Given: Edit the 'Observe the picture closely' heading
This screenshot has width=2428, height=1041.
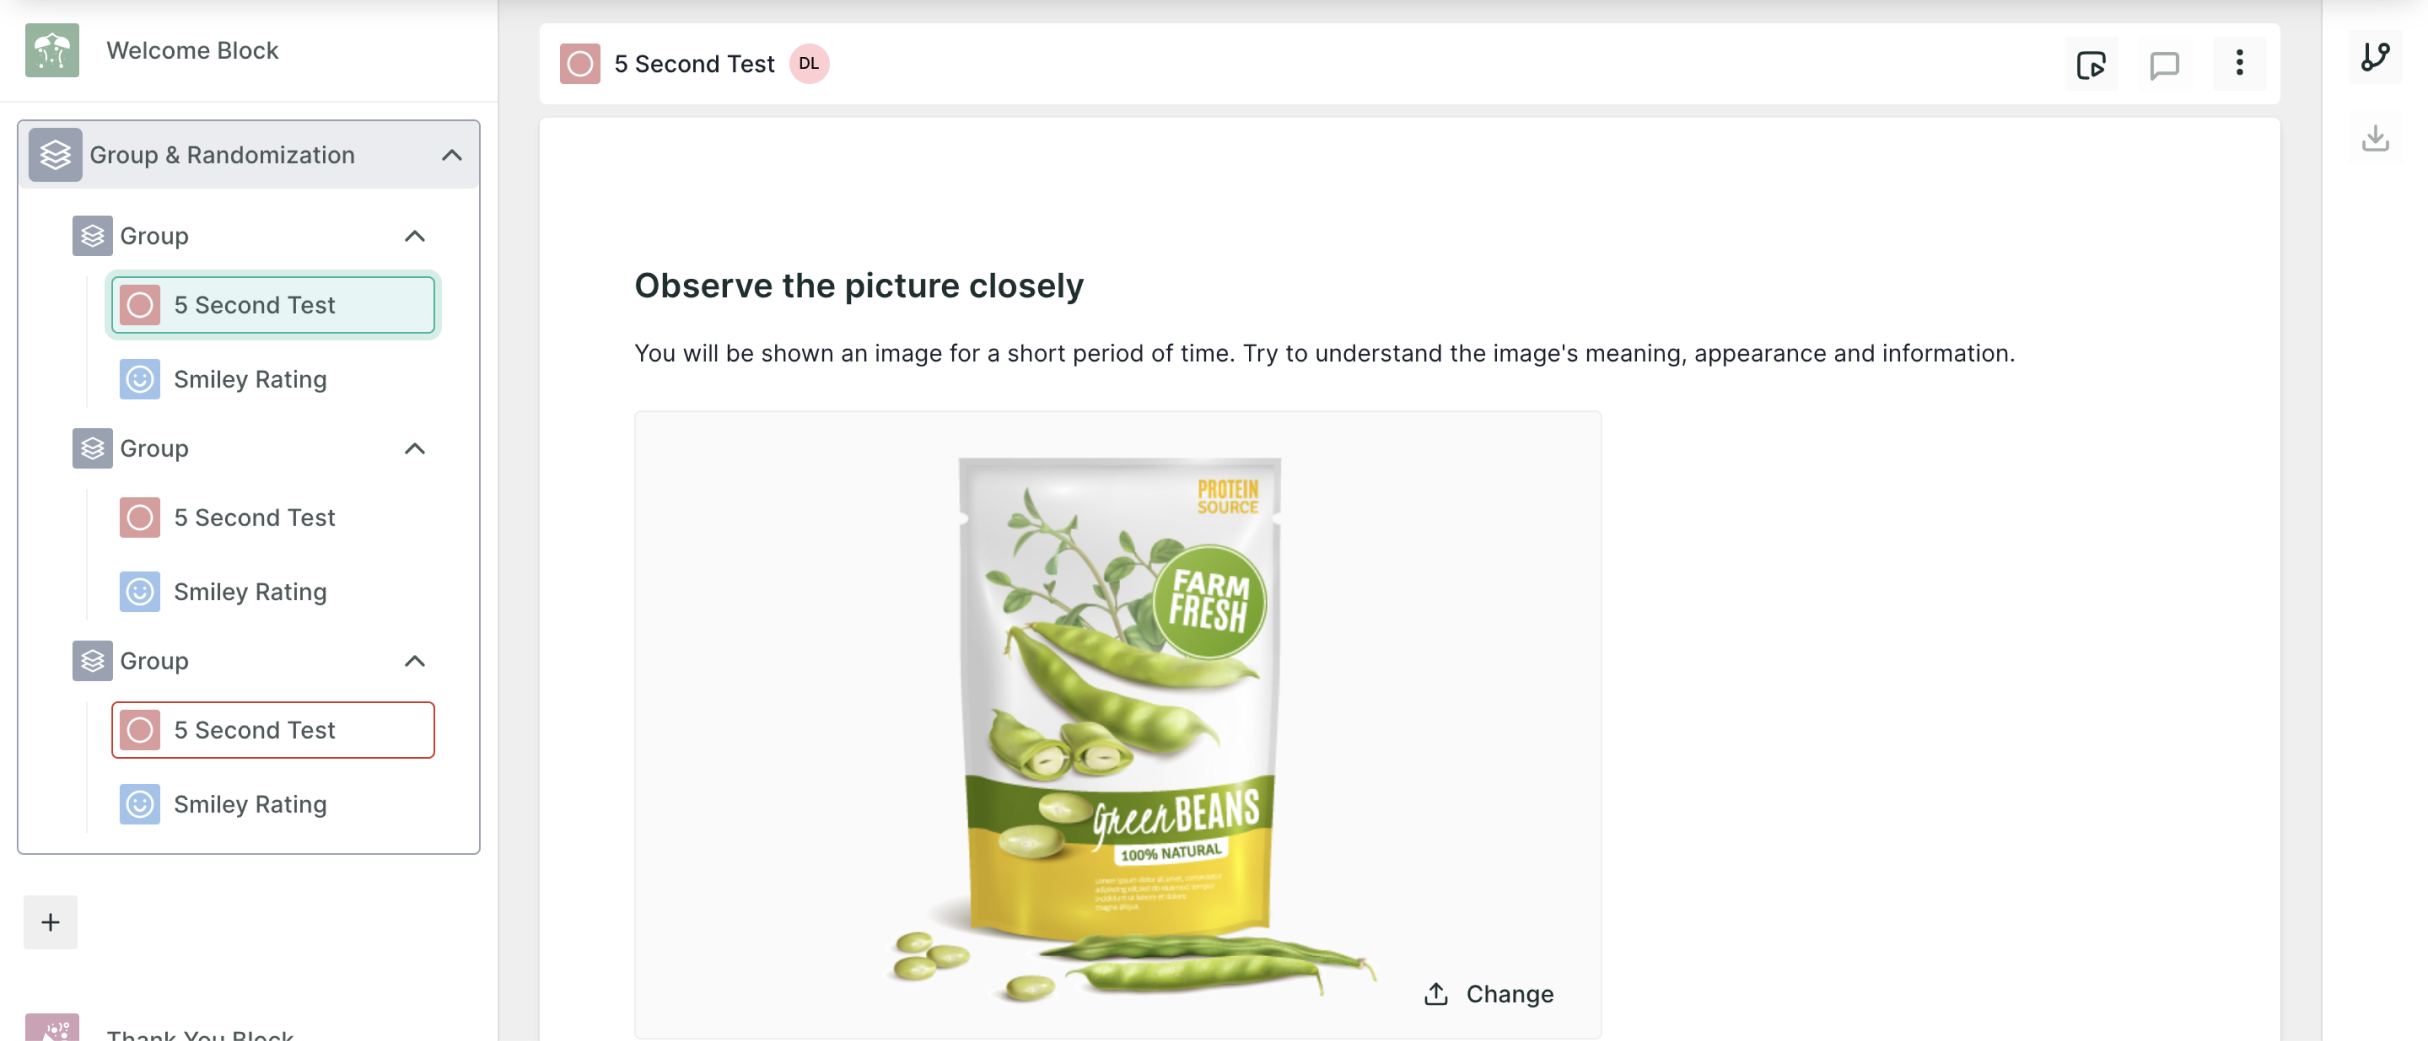Looking at the screenshot, I should (x=859, y=286).
